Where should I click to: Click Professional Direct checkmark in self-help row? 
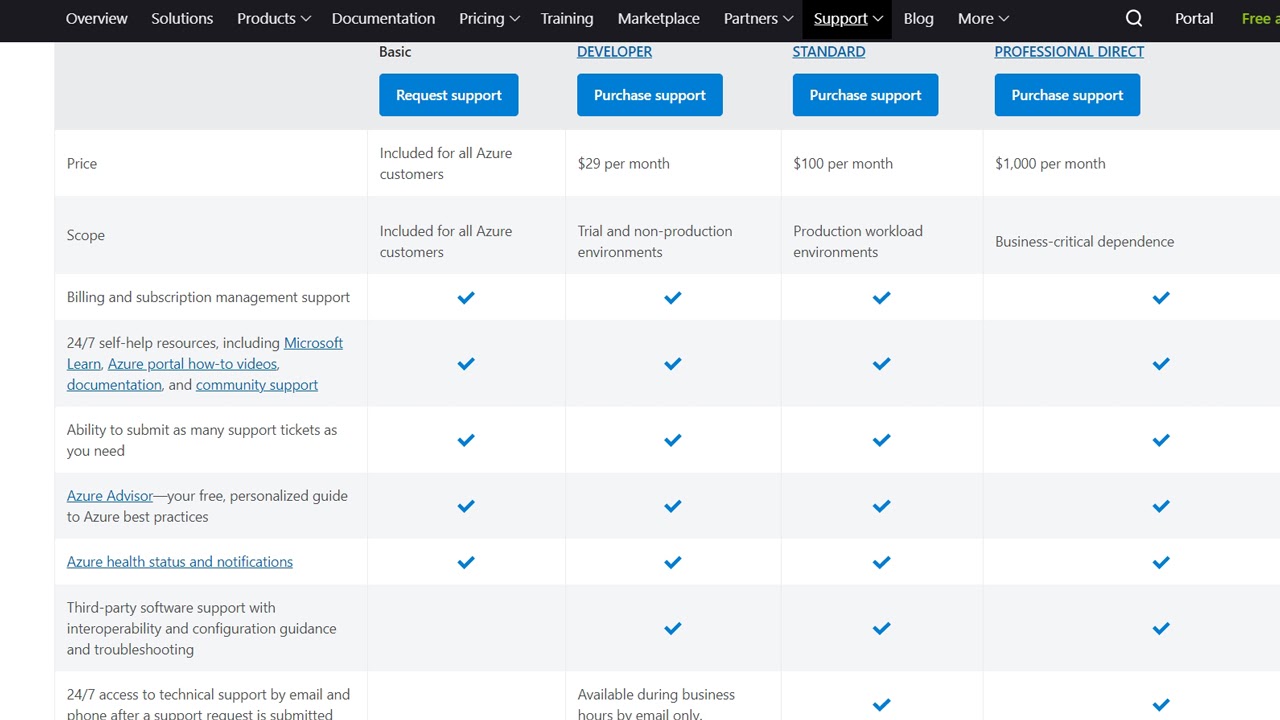point(1161,363)
